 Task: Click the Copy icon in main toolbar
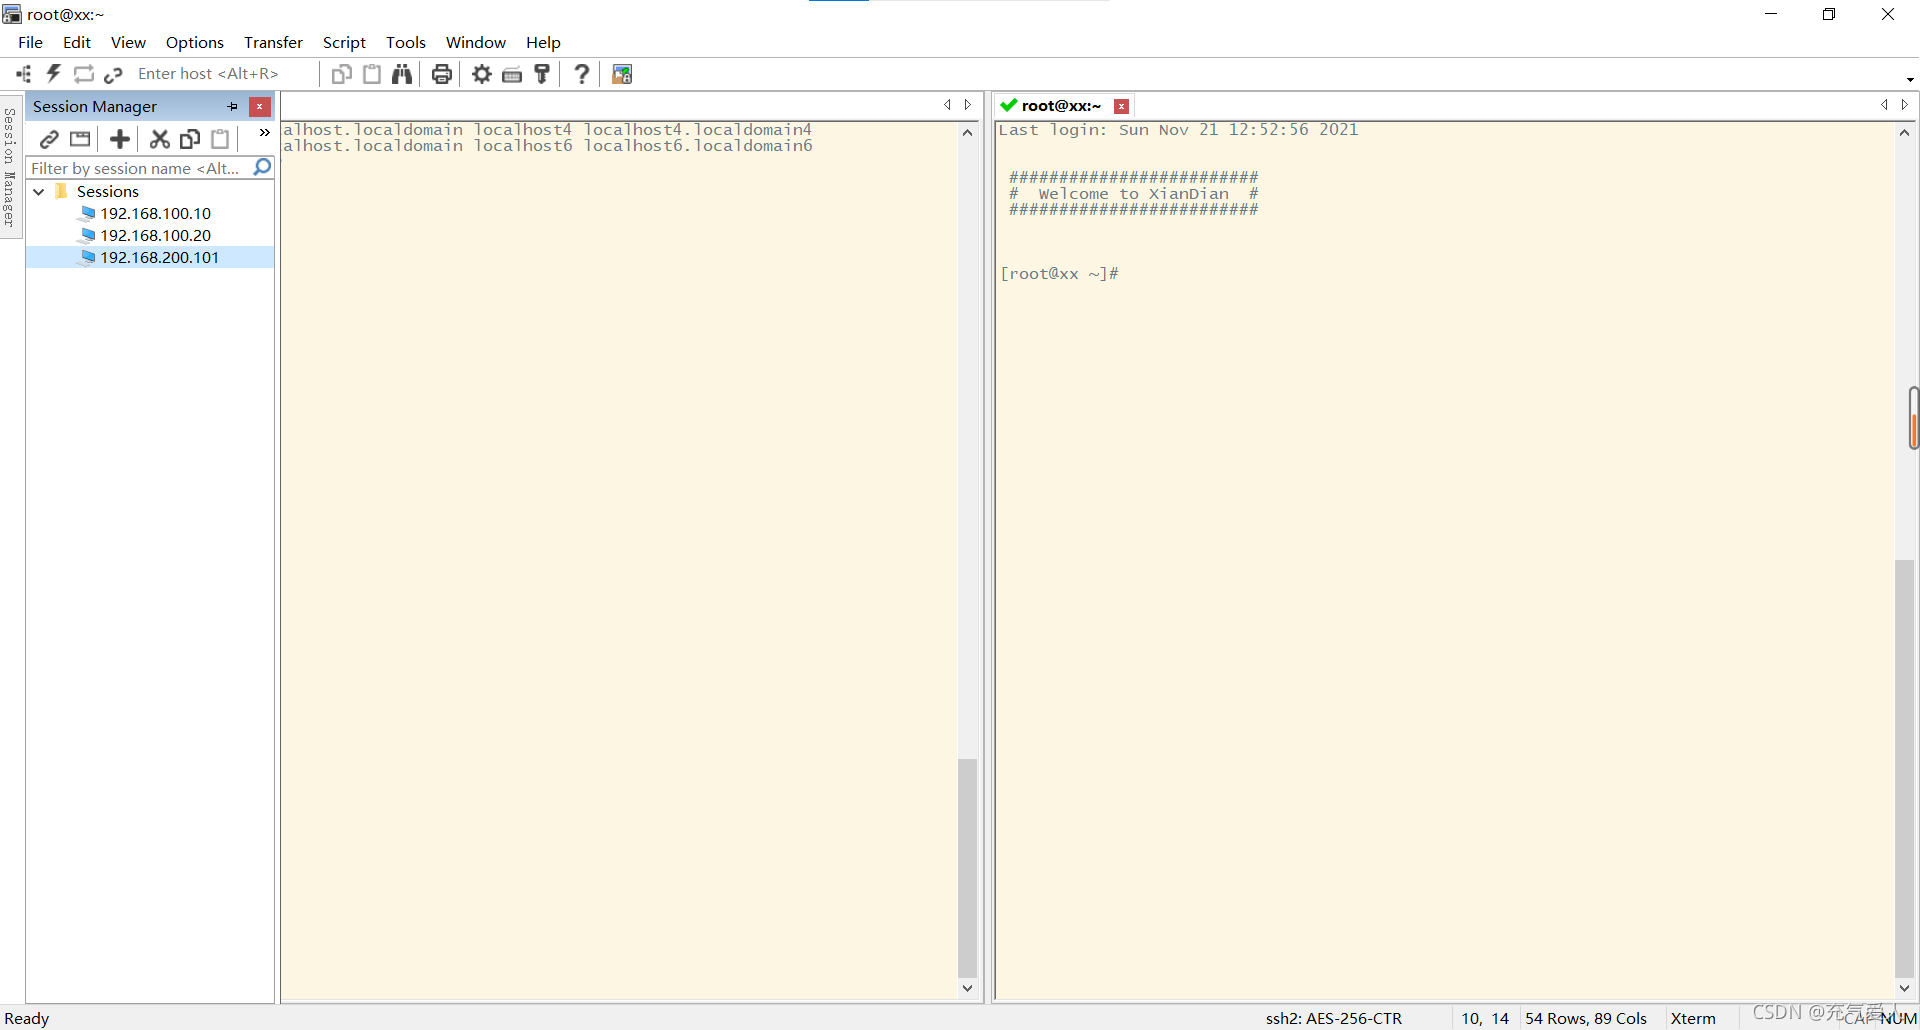click(342, 74)
